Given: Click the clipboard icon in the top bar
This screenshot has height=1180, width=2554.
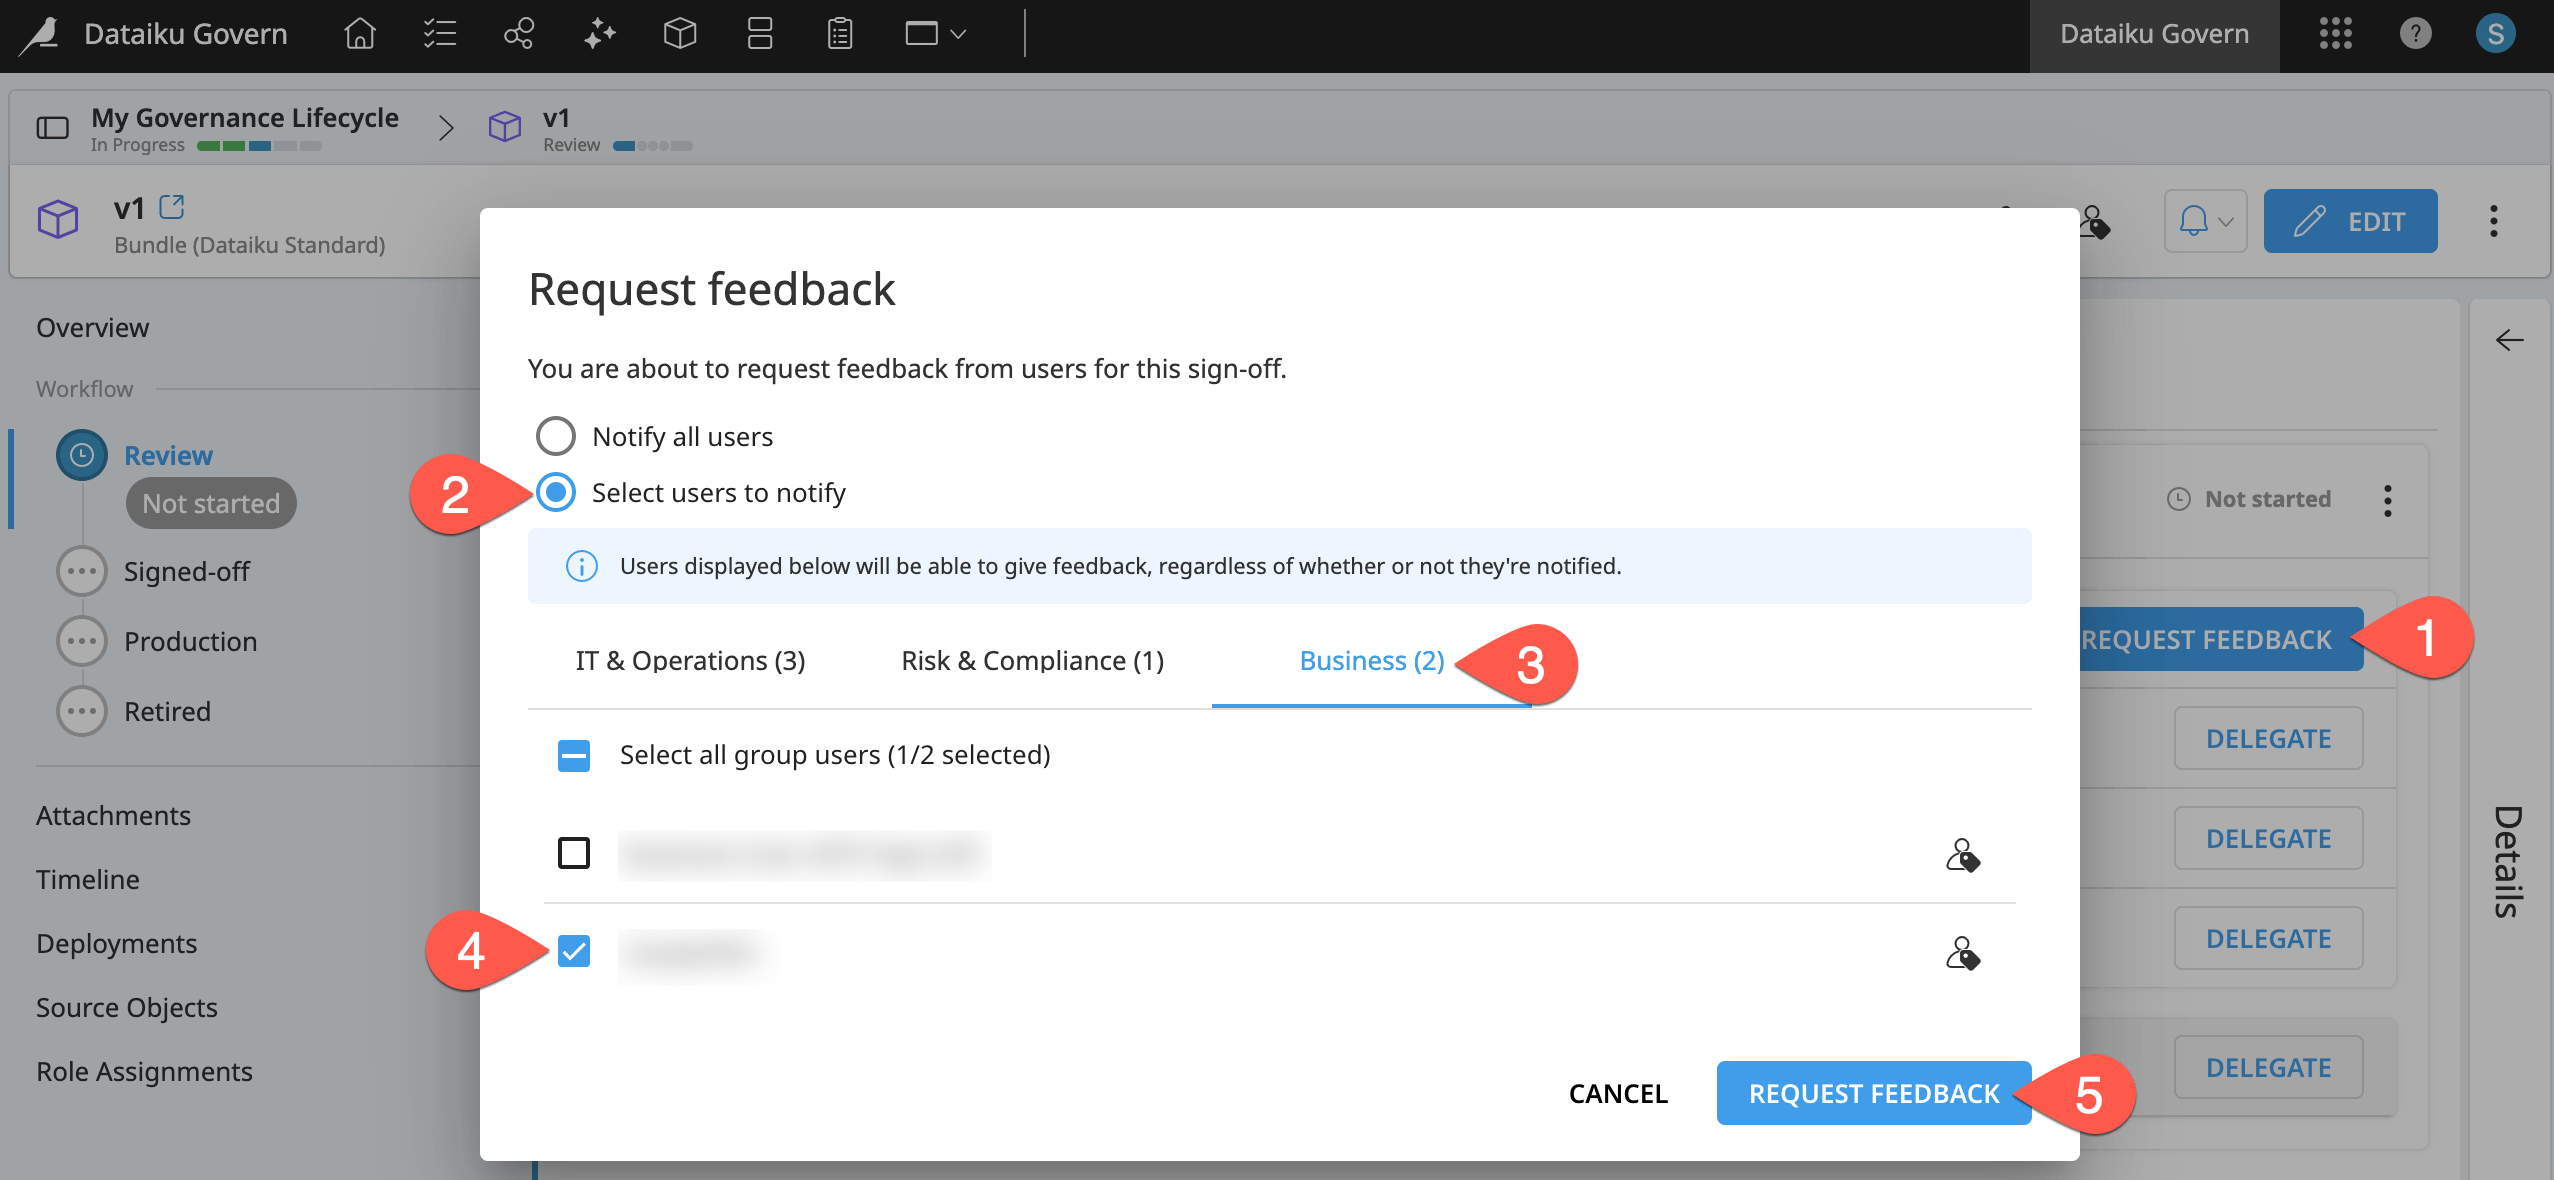Looking at the screenshot, I should [x=838, y=34].
